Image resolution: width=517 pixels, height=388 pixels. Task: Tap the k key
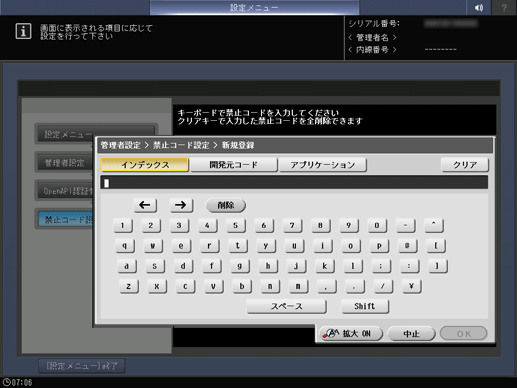coord(325,266)
